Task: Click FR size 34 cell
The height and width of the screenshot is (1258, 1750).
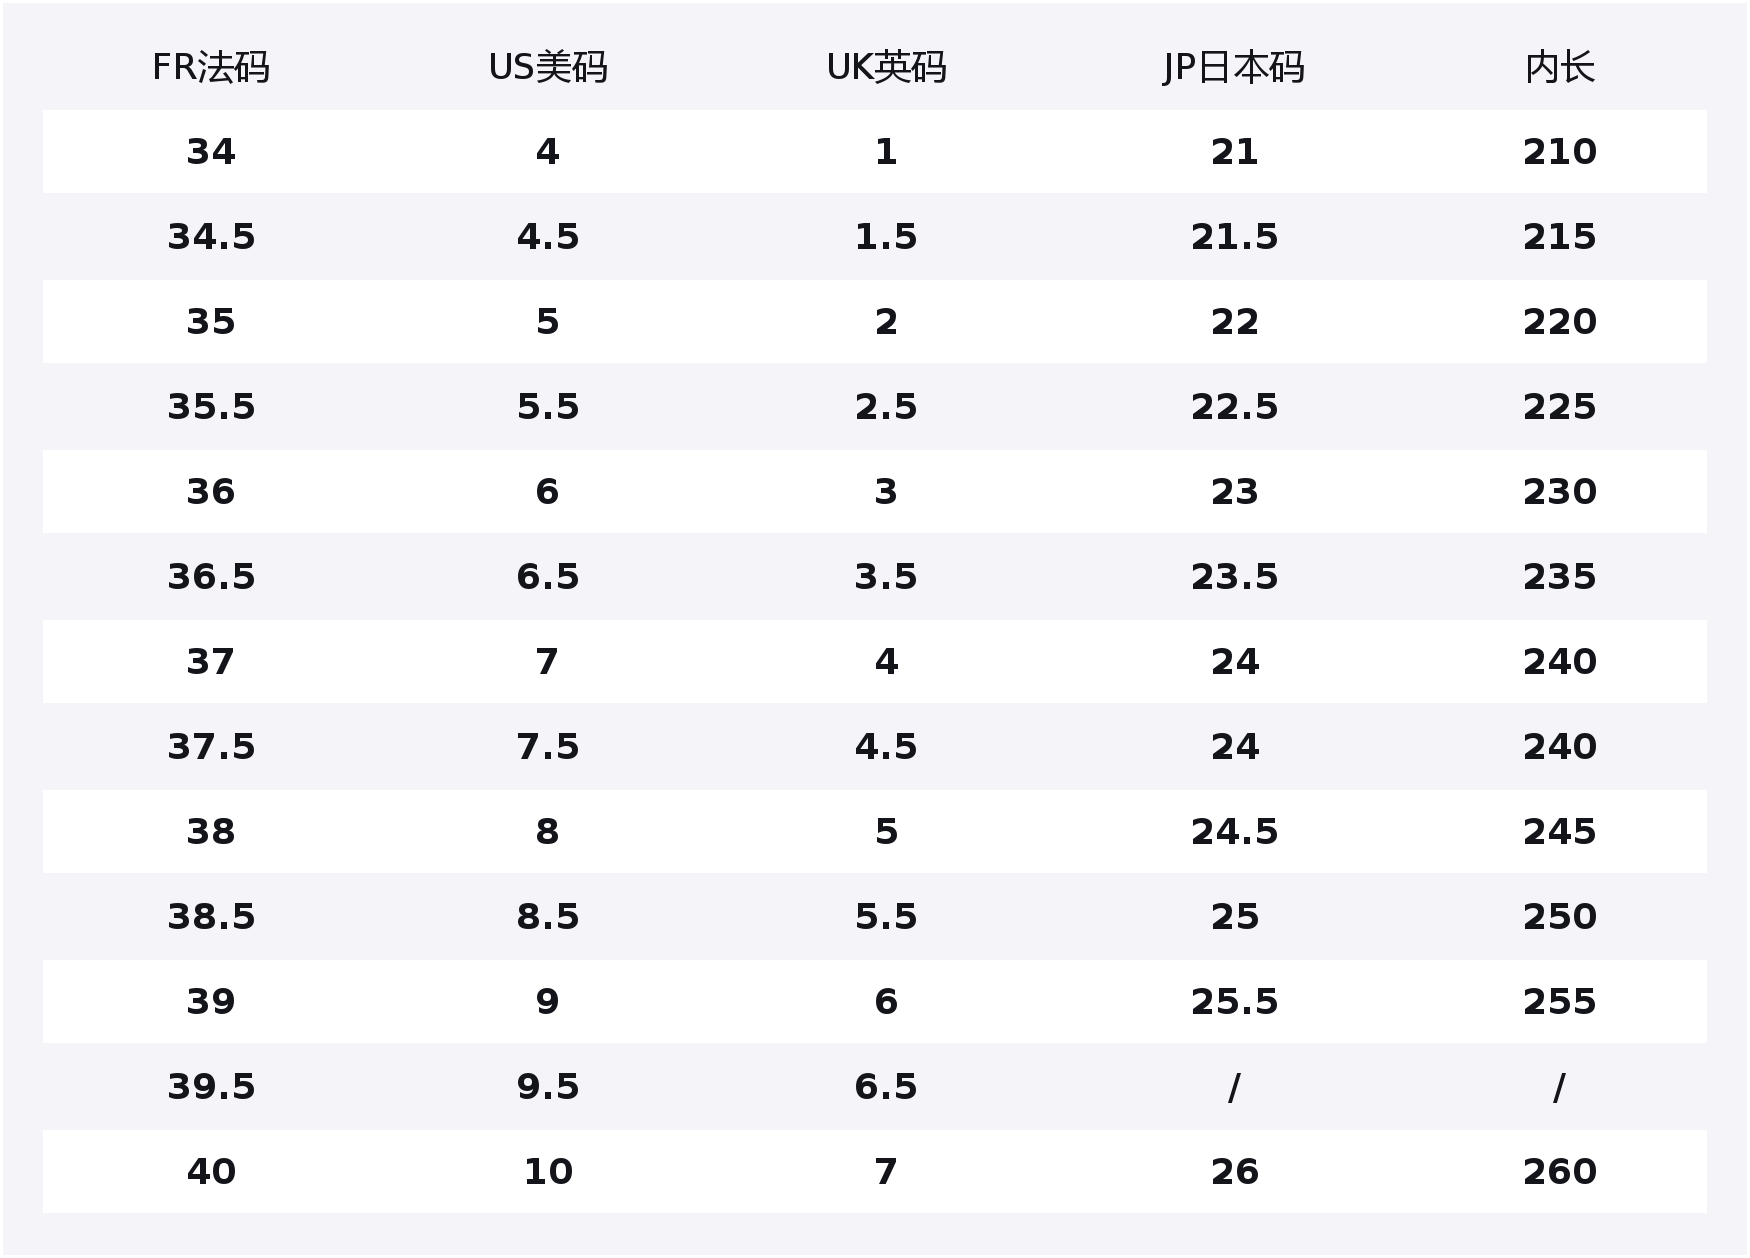Action: pos(211,152)
